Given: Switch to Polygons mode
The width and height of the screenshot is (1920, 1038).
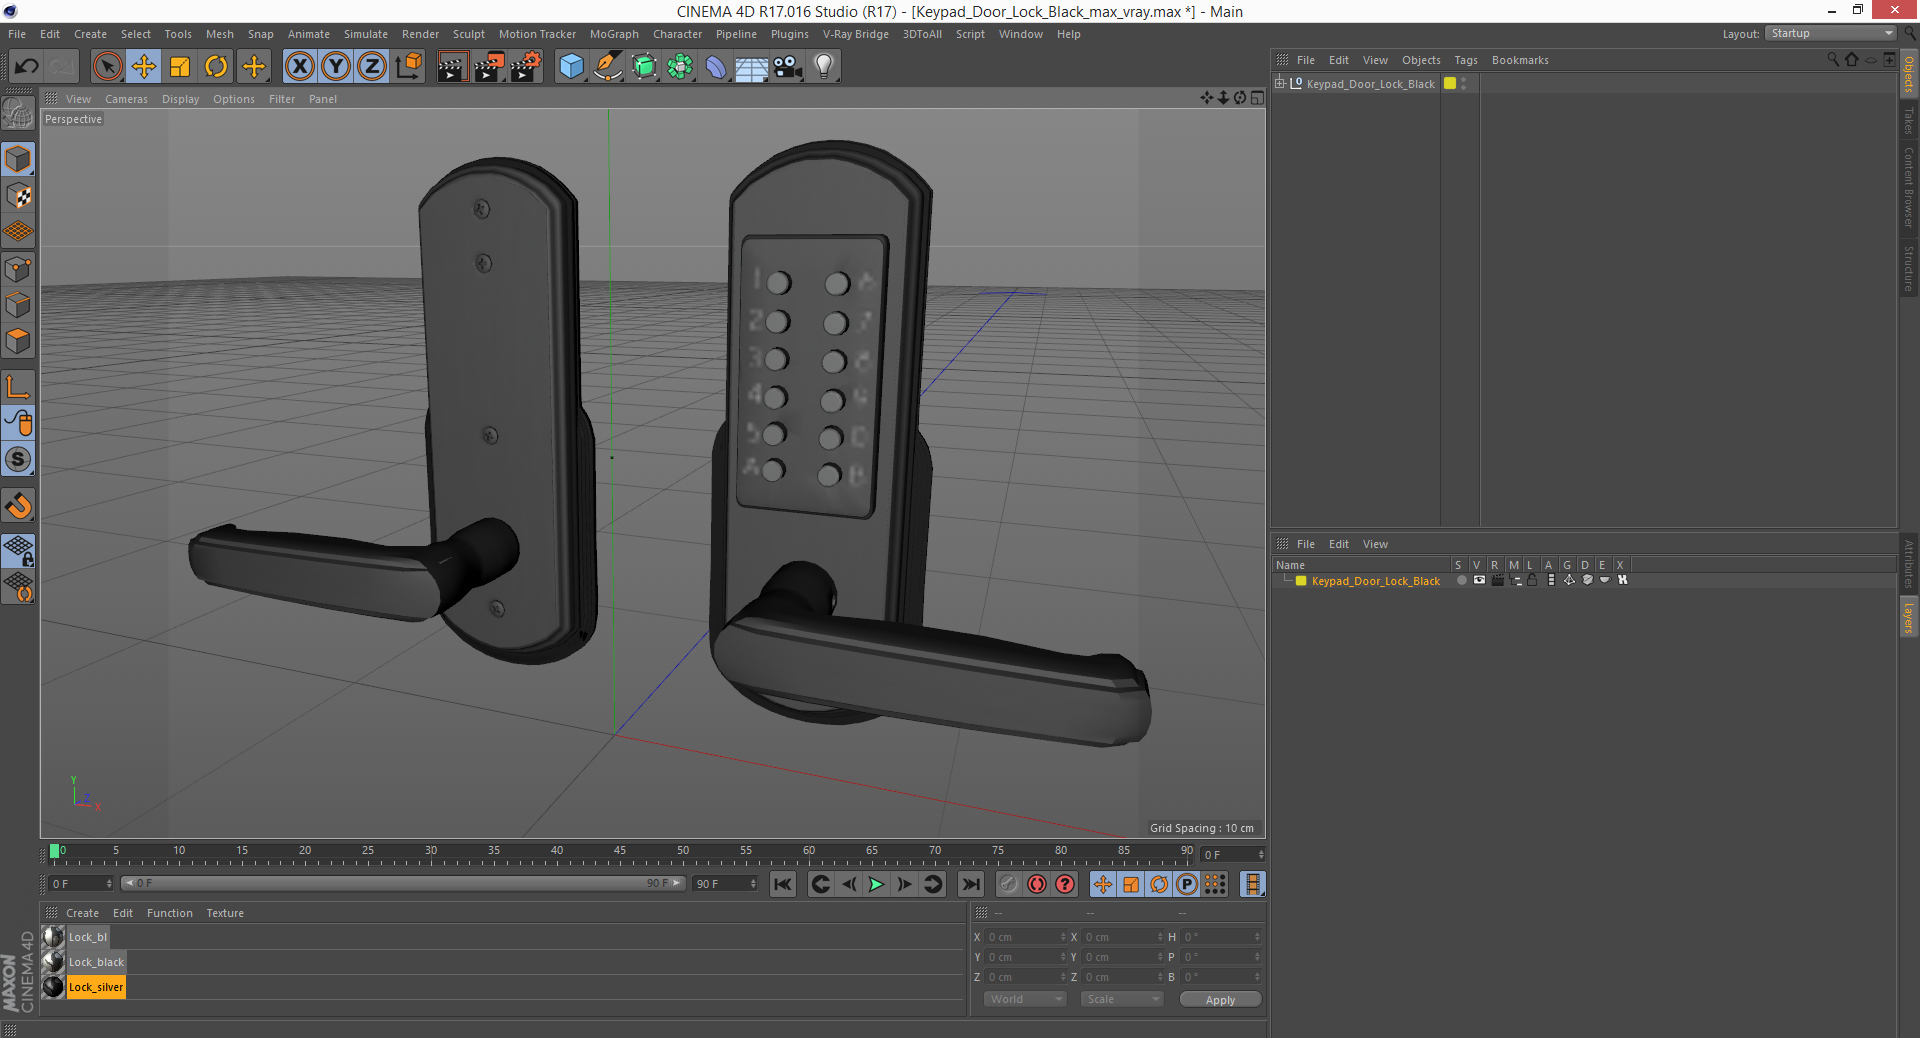Looking at the screenshot, I should [19, 341].
